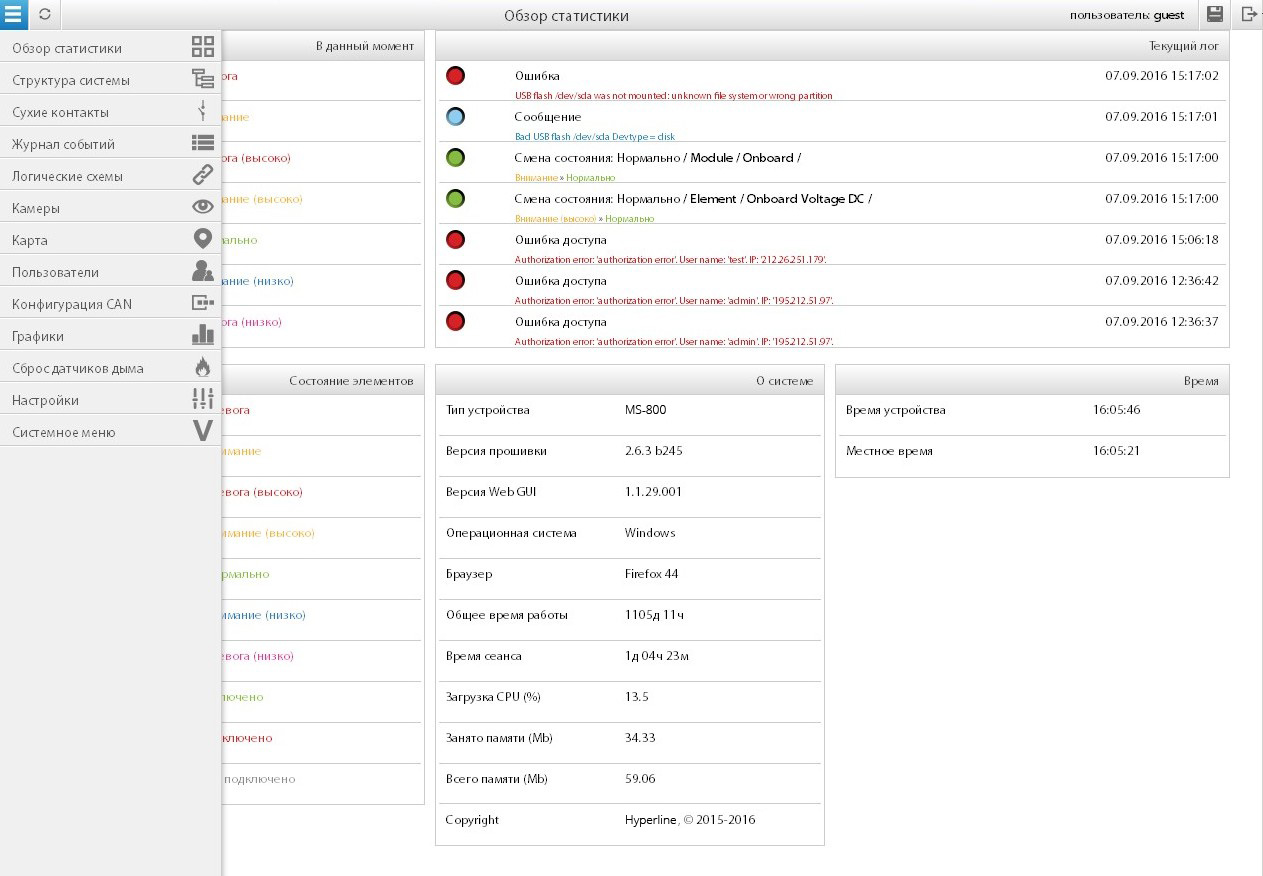Viewport: 1263px width, 876px height.
Task: Click the contact icon beside Сухие контакты
Action: [203, 111]
